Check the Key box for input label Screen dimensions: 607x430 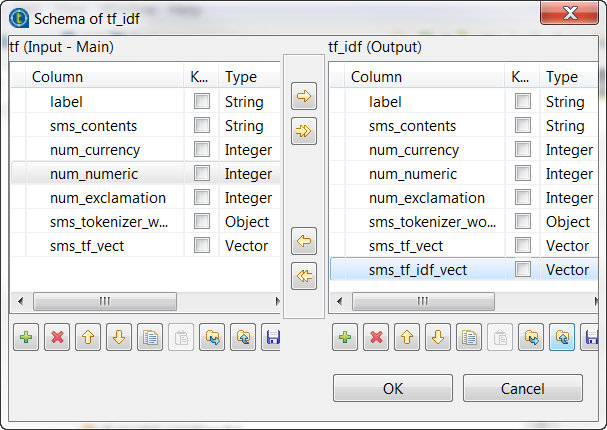tap(202, 101)
